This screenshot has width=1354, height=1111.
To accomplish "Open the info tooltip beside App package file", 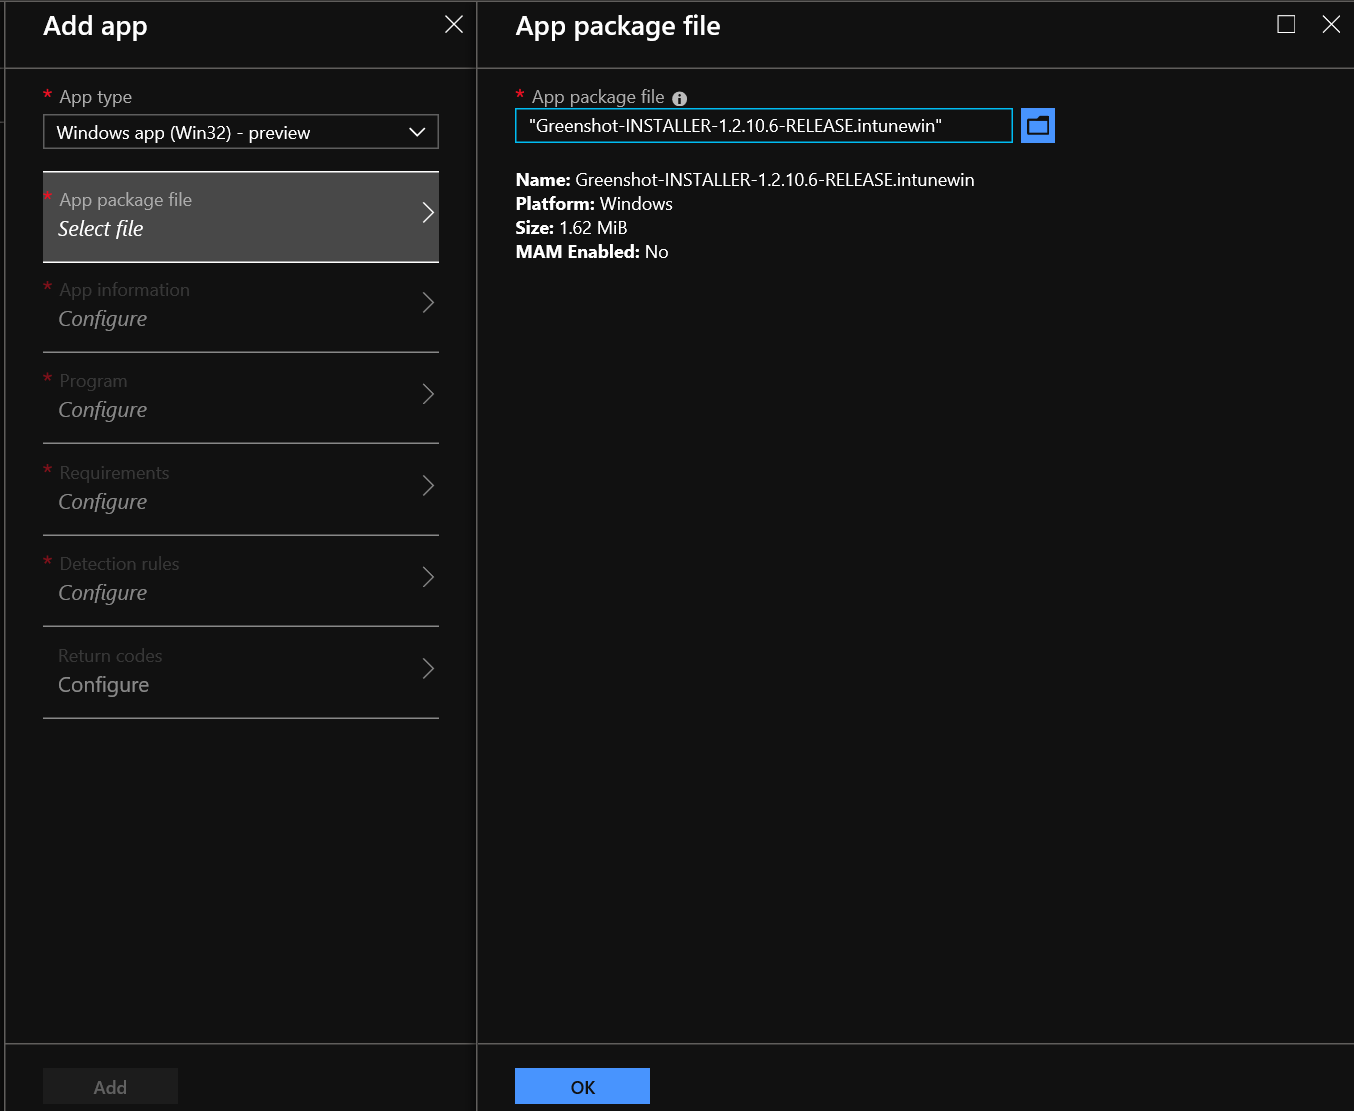I will (x=680, y=98).
